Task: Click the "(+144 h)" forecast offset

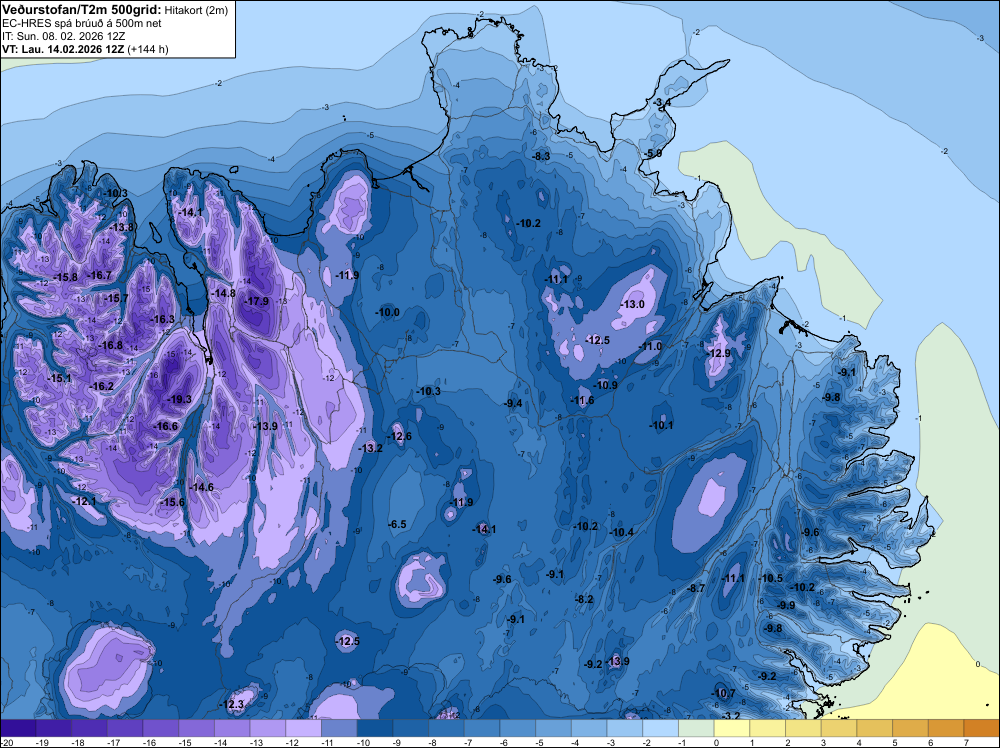Action: pyautogui.click(x=148, y=49)
